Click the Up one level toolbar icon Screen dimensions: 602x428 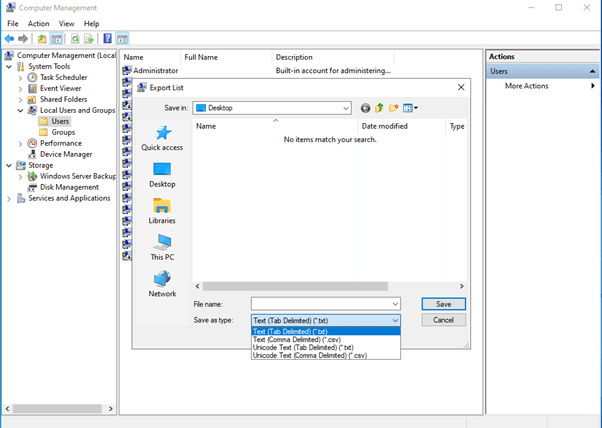42,38
